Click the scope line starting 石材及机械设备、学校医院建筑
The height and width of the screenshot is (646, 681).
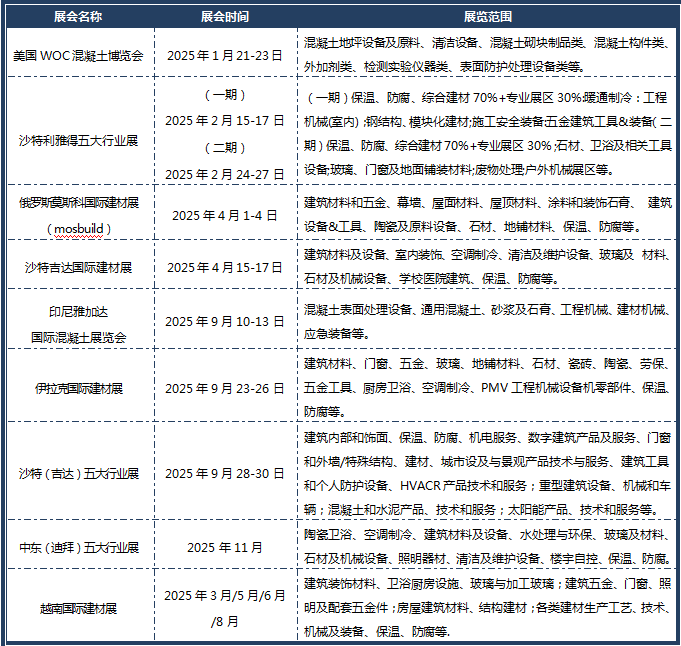click(x=432, y=278)
